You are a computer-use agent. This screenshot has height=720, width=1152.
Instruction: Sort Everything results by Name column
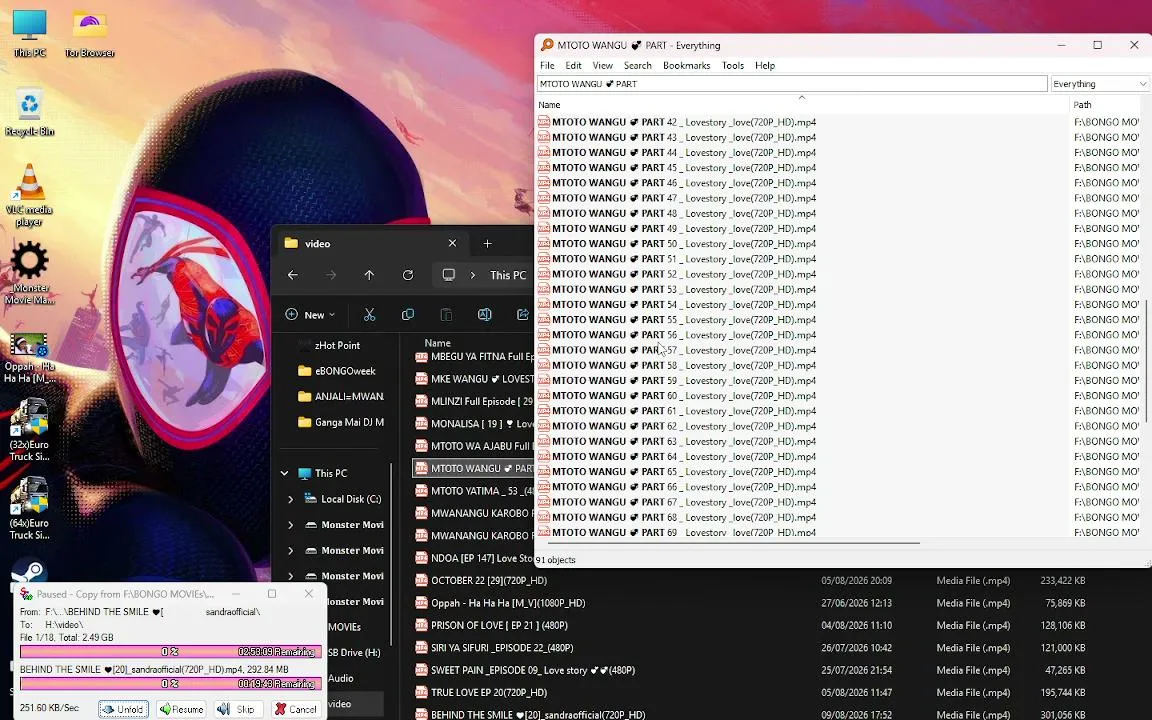click(x=802, y=104)
